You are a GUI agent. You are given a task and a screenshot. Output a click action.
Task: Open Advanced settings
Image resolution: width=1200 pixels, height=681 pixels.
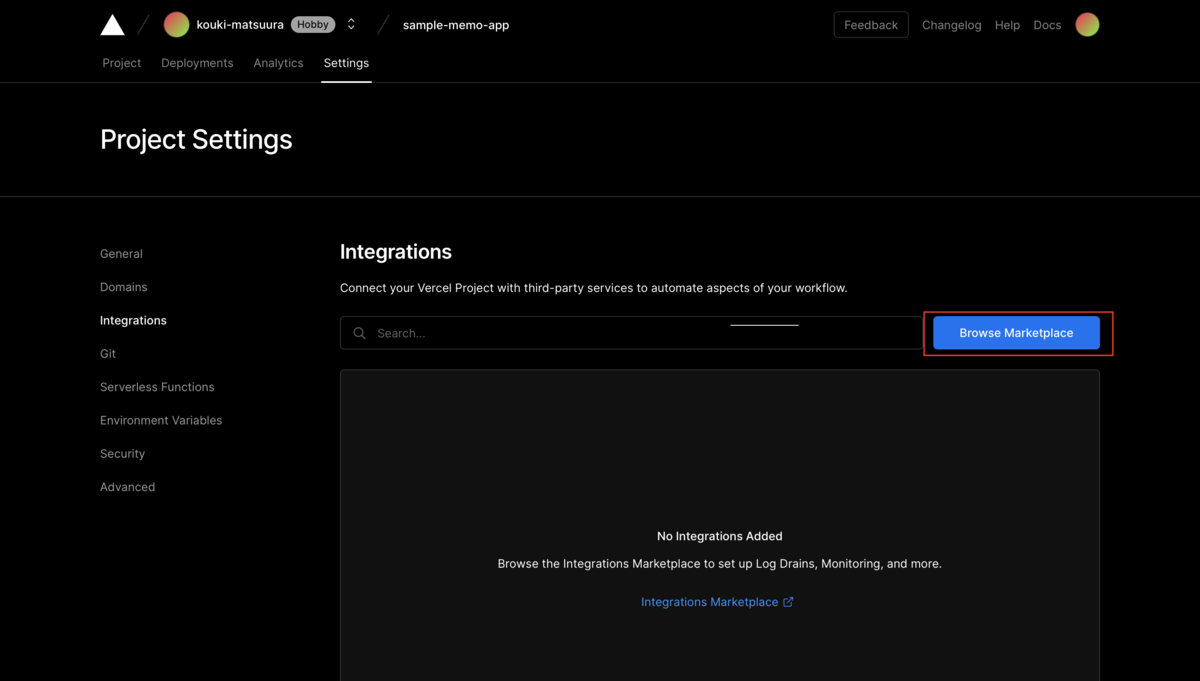[x=127, y=487]
